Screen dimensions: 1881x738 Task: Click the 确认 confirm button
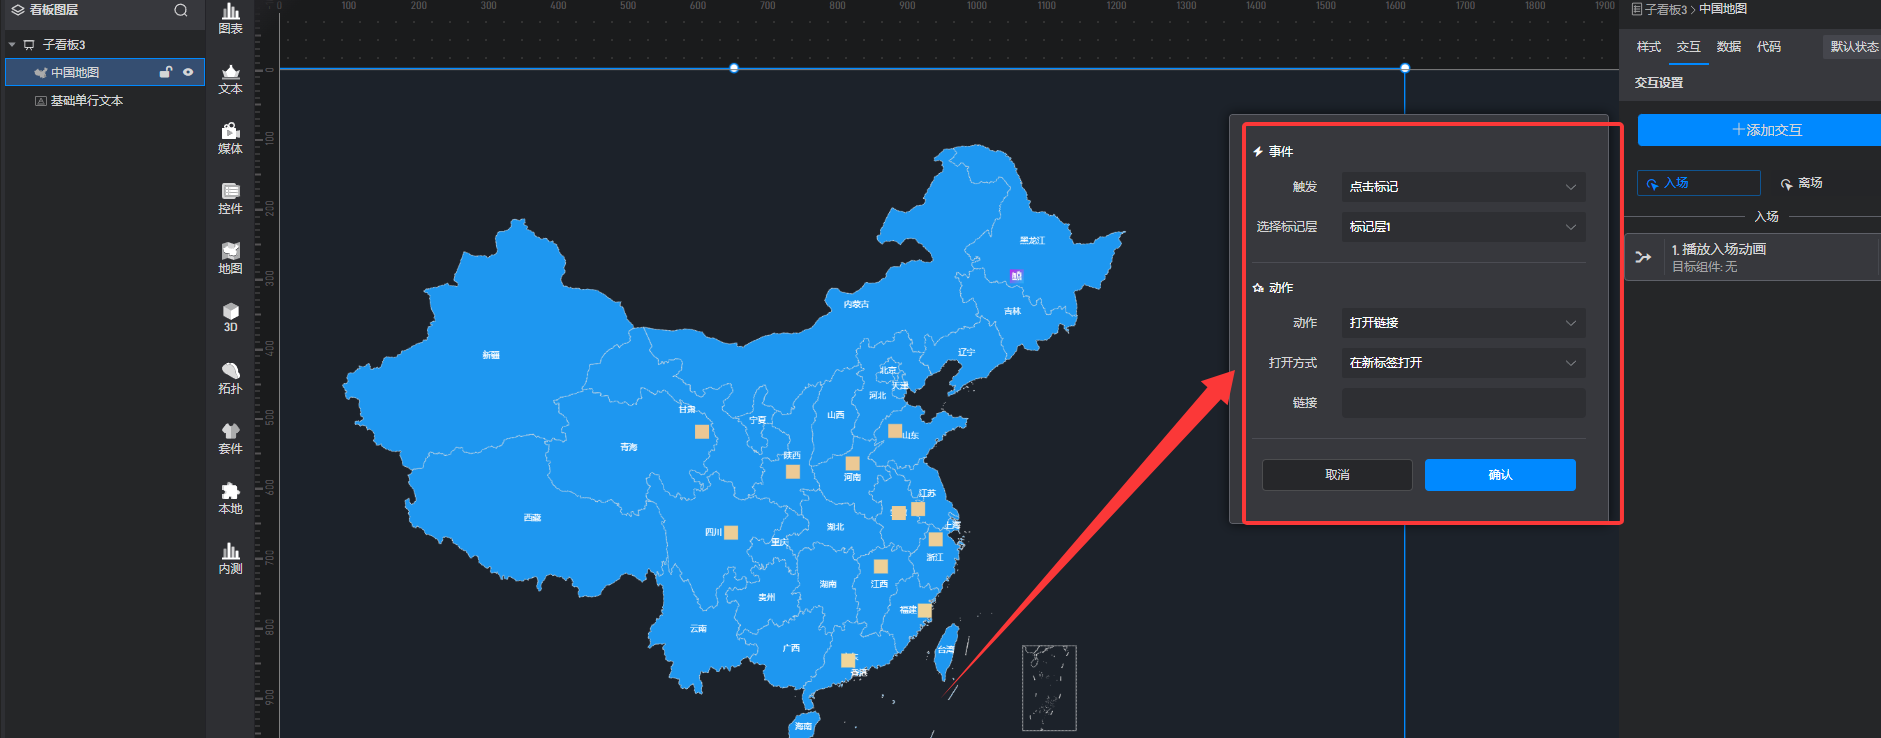[1499, 475]
